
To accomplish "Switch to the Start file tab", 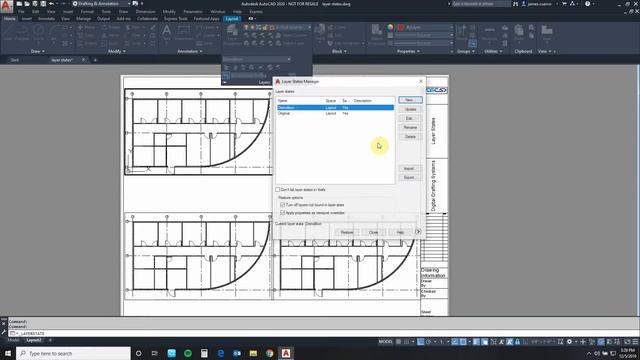I will 15,60.
